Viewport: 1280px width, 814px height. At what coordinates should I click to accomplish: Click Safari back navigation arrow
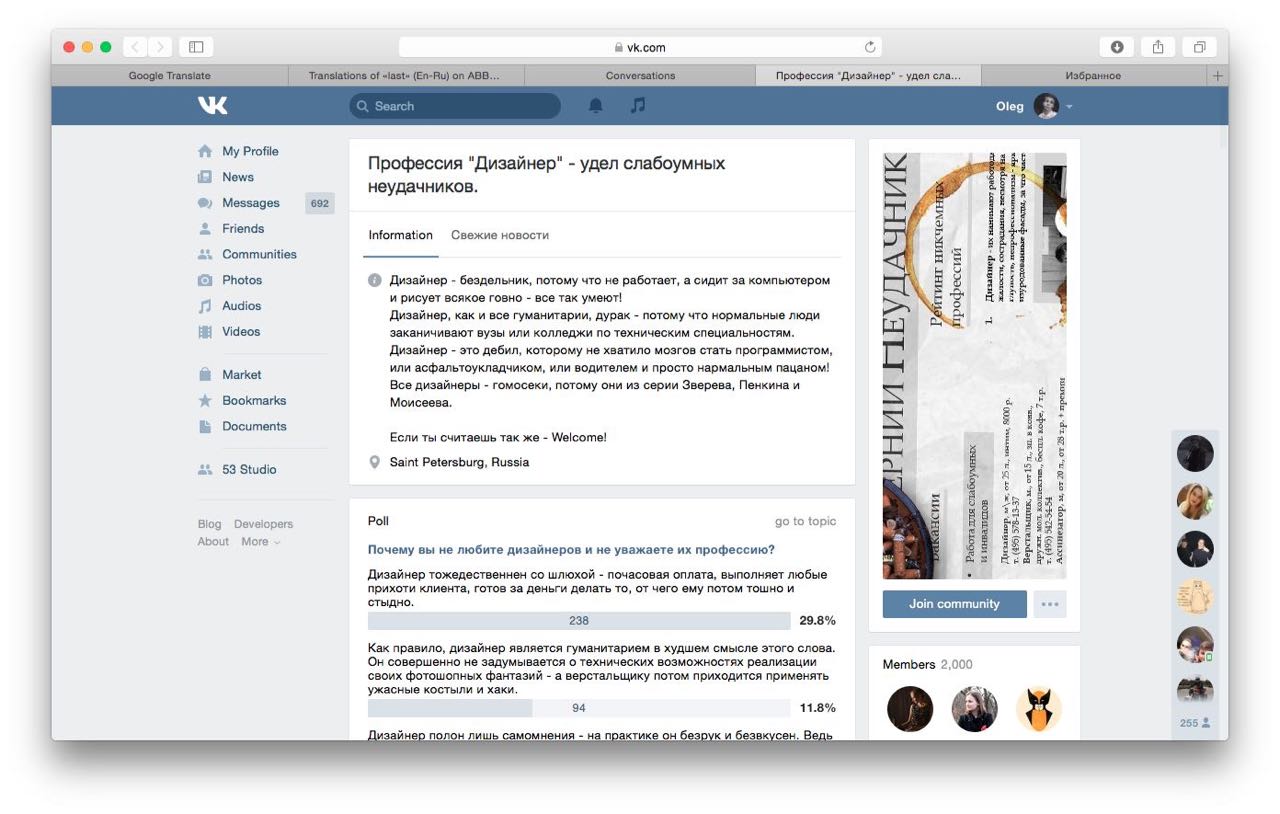[x=135, y=47]
